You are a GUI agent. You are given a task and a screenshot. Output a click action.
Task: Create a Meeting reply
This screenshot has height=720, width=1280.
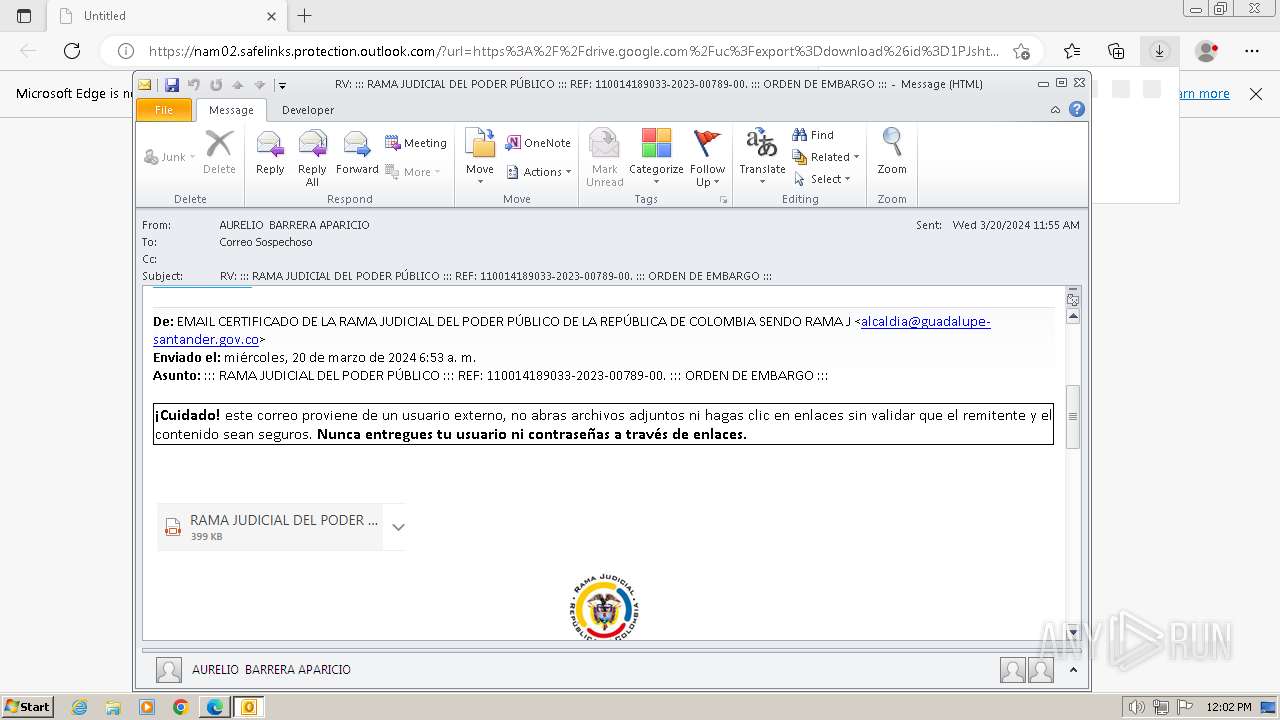click(x=416, y=143)
